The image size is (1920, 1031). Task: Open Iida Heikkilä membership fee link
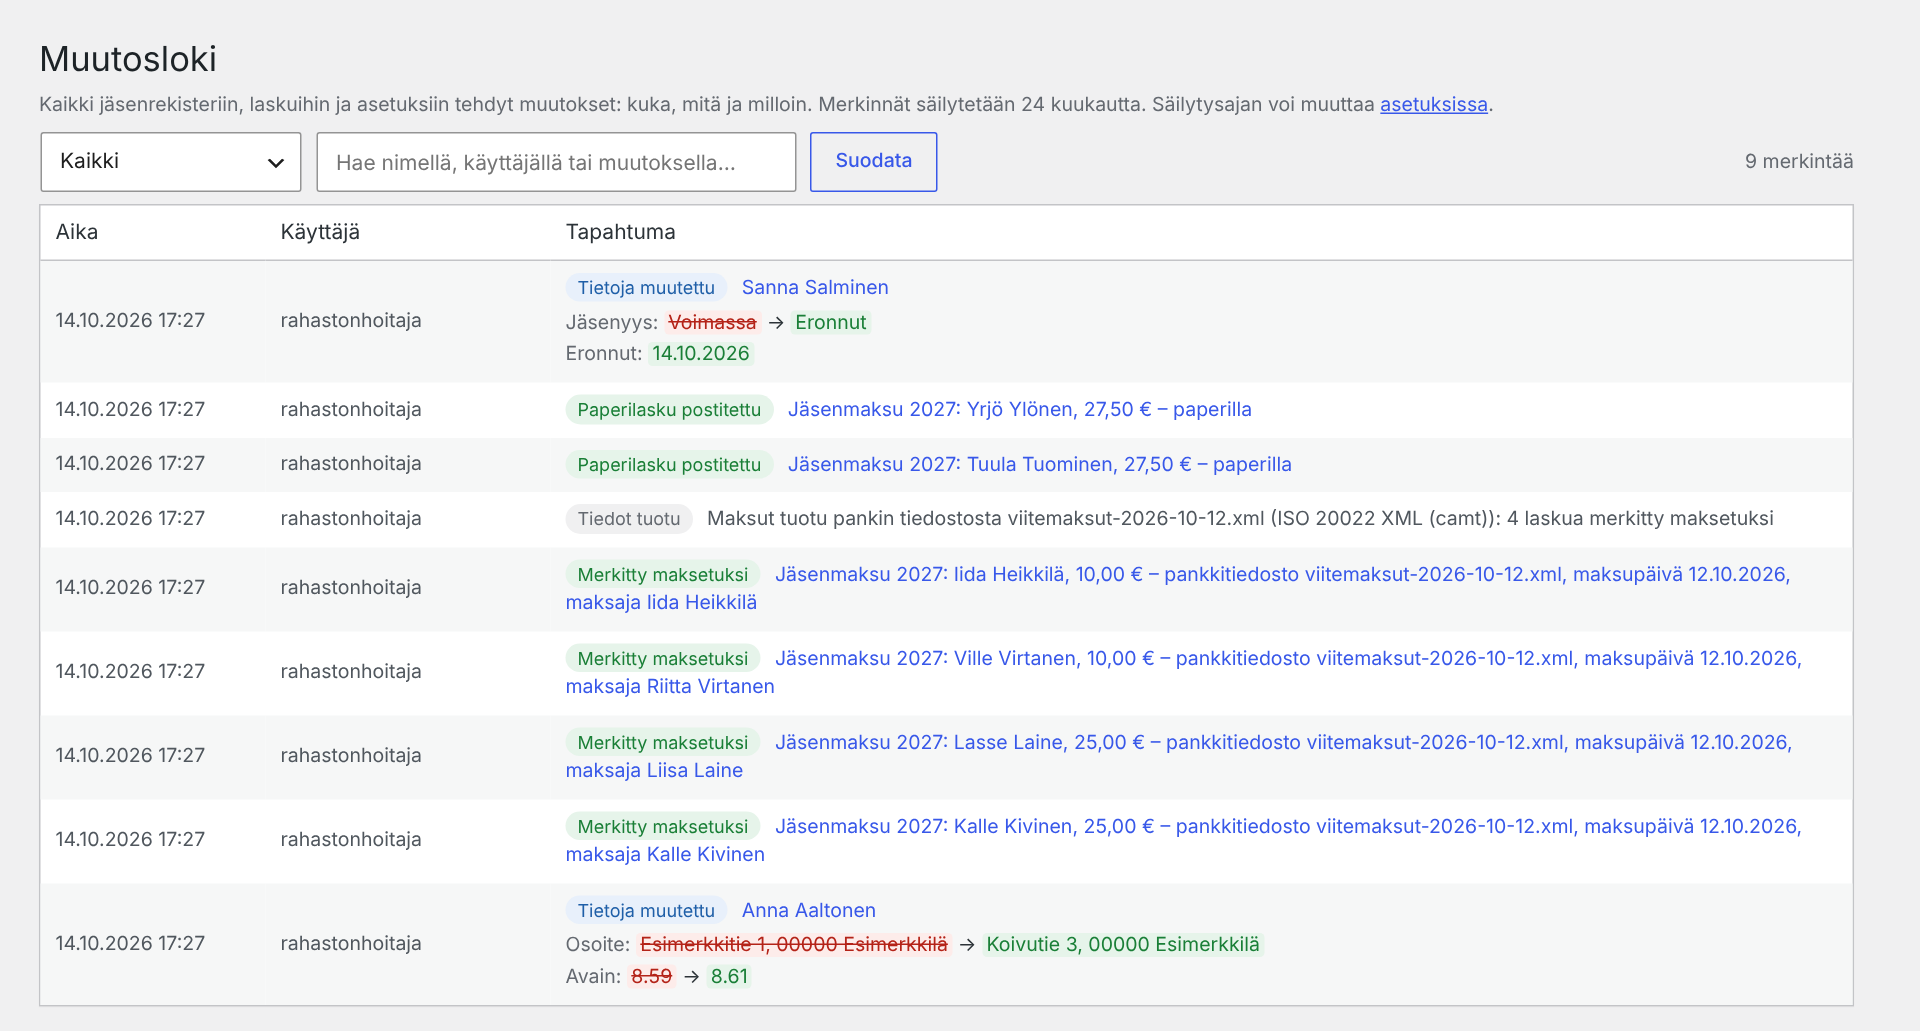(1178, 588)
